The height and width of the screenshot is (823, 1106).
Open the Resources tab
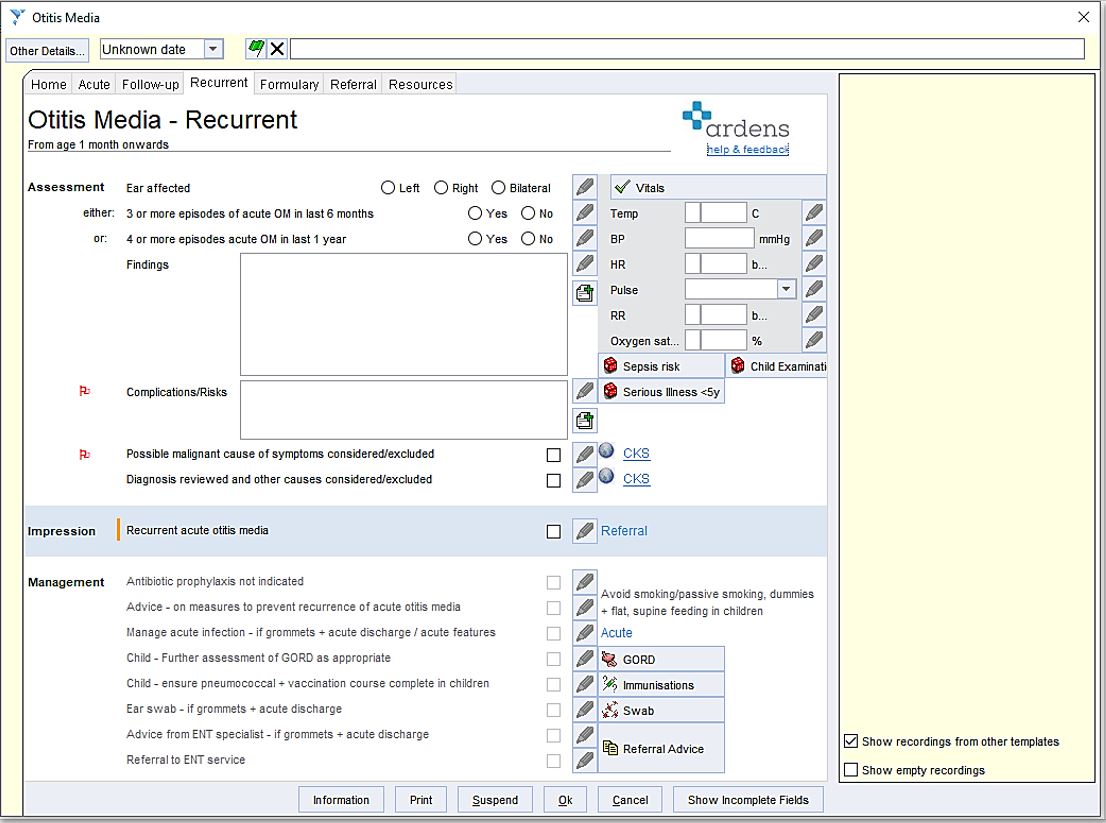(x=420, y=84)
